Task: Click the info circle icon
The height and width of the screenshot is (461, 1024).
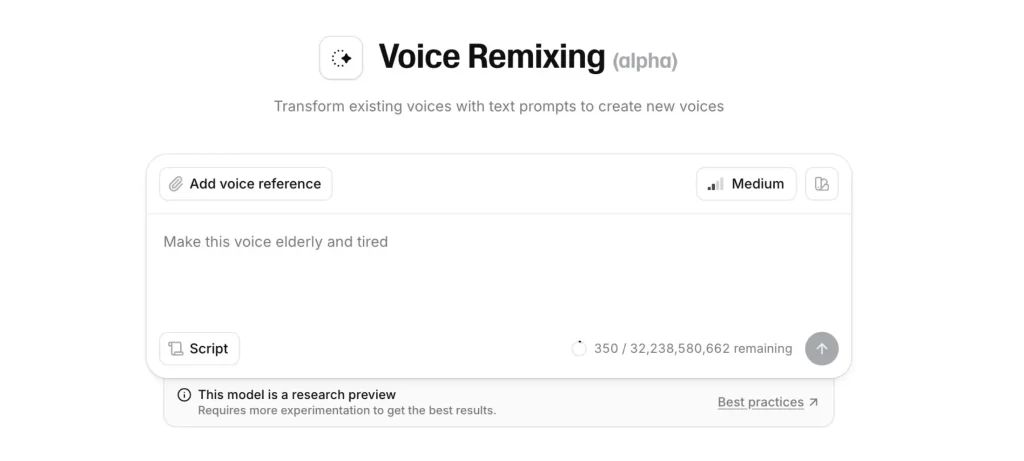Action: pos(184,395)
